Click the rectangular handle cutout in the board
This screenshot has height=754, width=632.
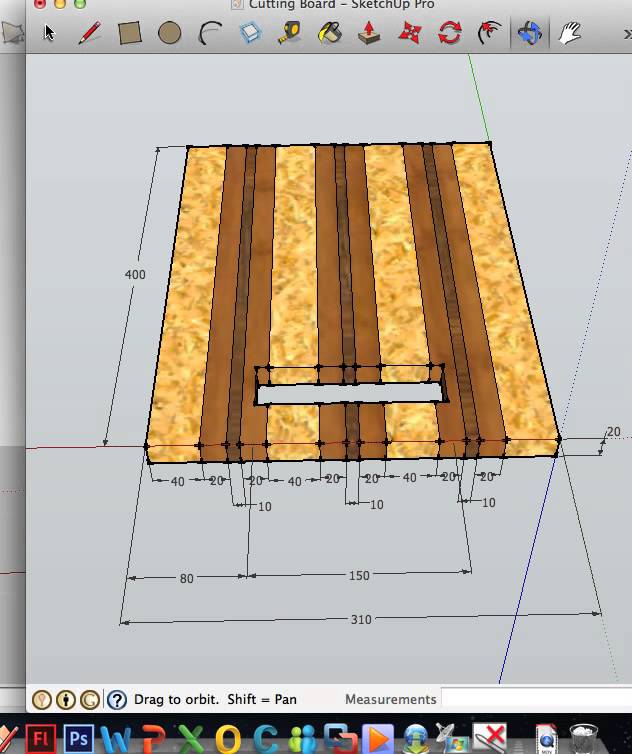click(350, 393)
